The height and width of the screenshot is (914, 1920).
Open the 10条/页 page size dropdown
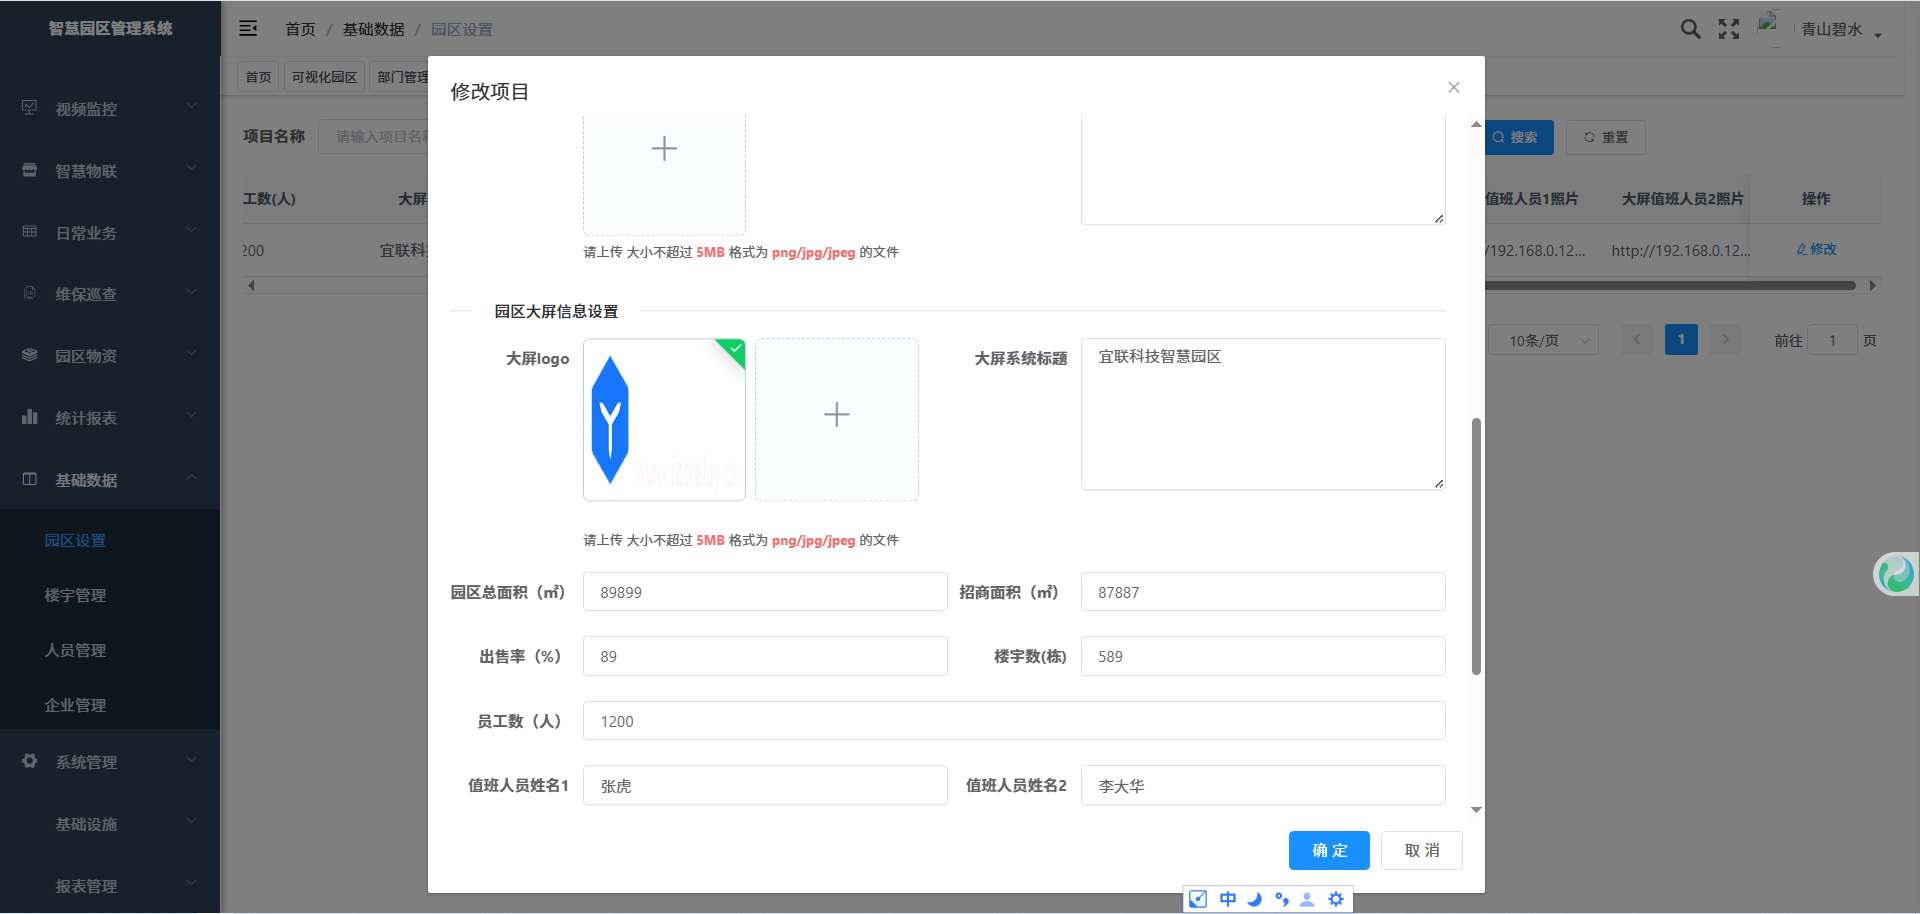coord(1543,340)
